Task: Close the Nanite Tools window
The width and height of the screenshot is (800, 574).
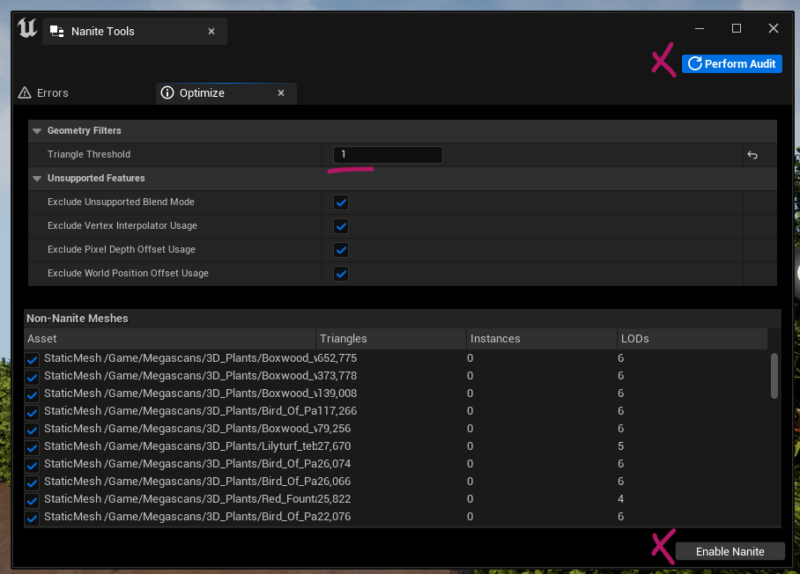Action: click(x=773, y=29)
